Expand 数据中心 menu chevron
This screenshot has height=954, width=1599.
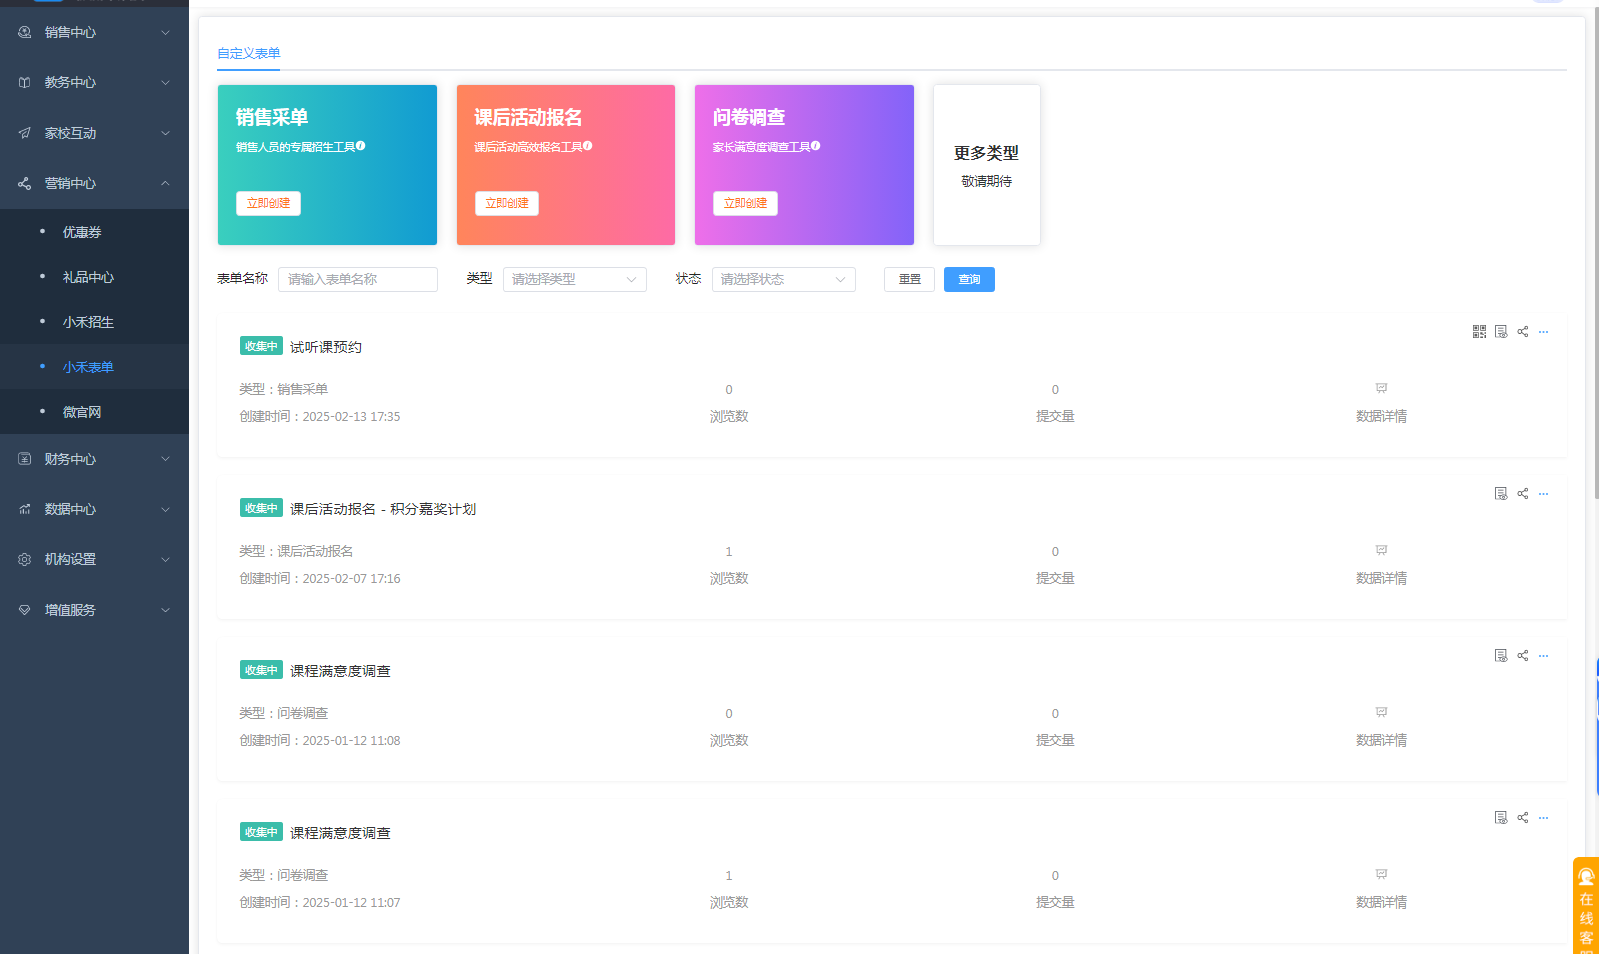tap(166, 509)
